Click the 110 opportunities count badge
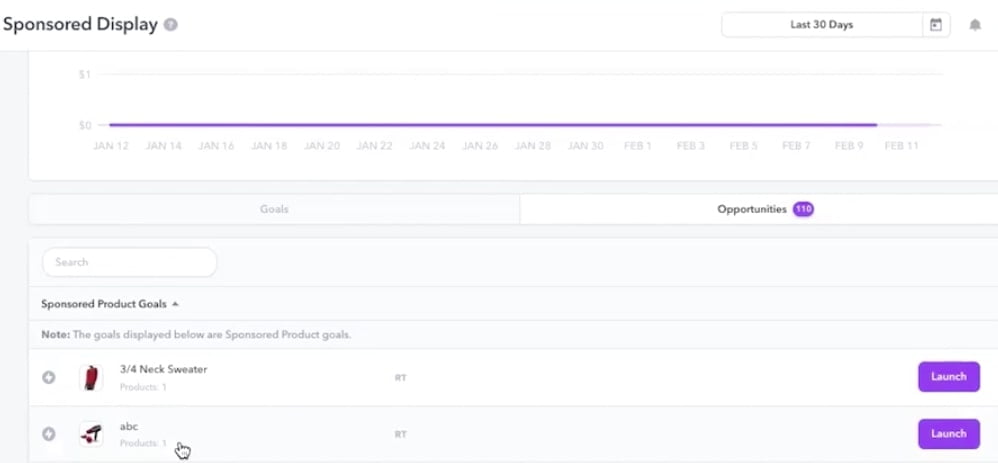998x463 pixels. (x=803, y=209)
